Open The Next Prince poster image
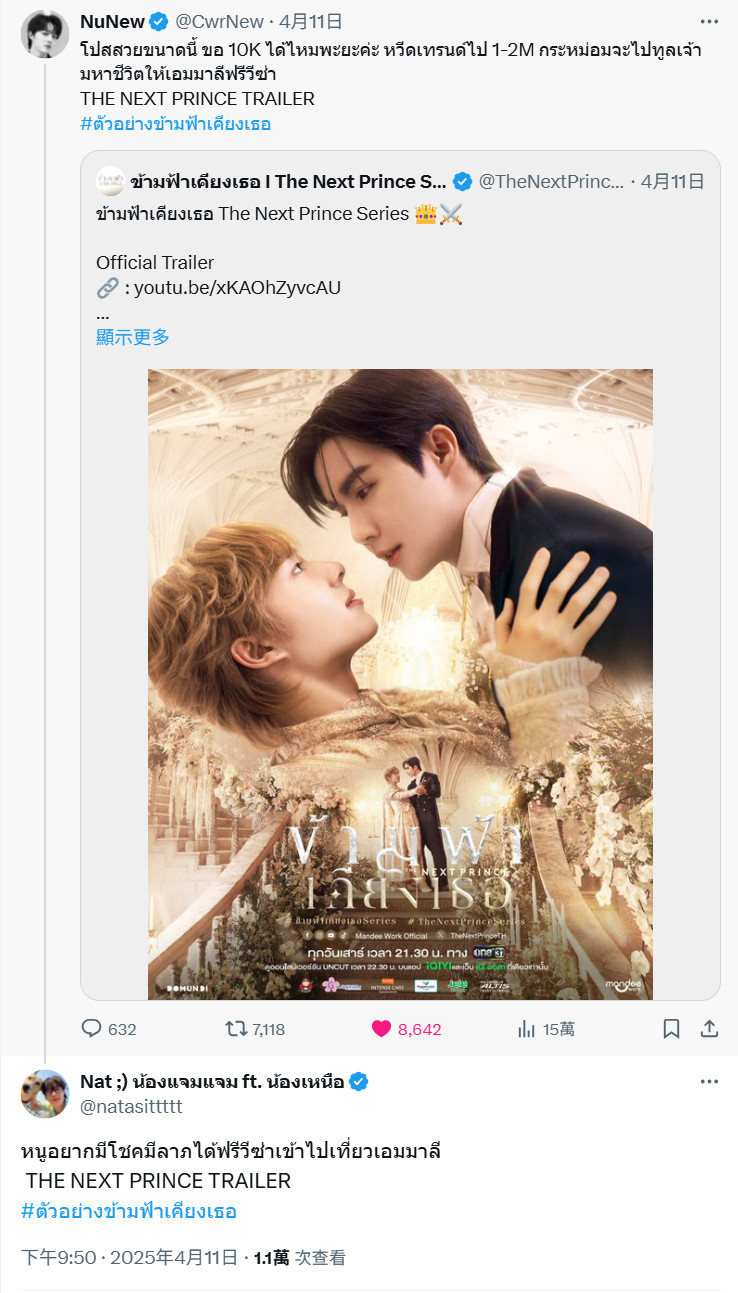This screenshot has height=1293, width=738. pyautogui.click(x=400, y=684)
